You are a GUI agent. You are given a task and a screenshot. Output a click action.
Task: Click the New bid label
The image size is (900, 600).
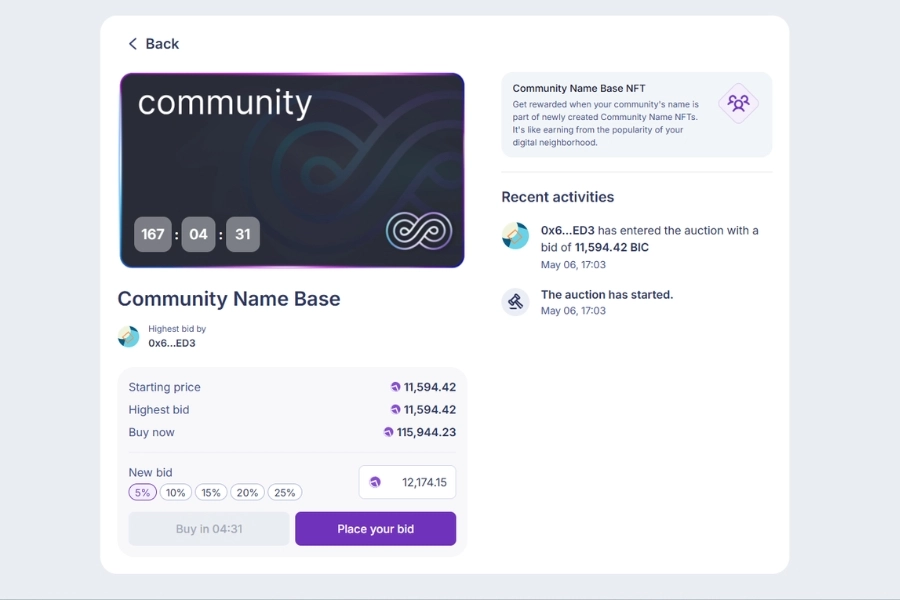click(150, 473)
